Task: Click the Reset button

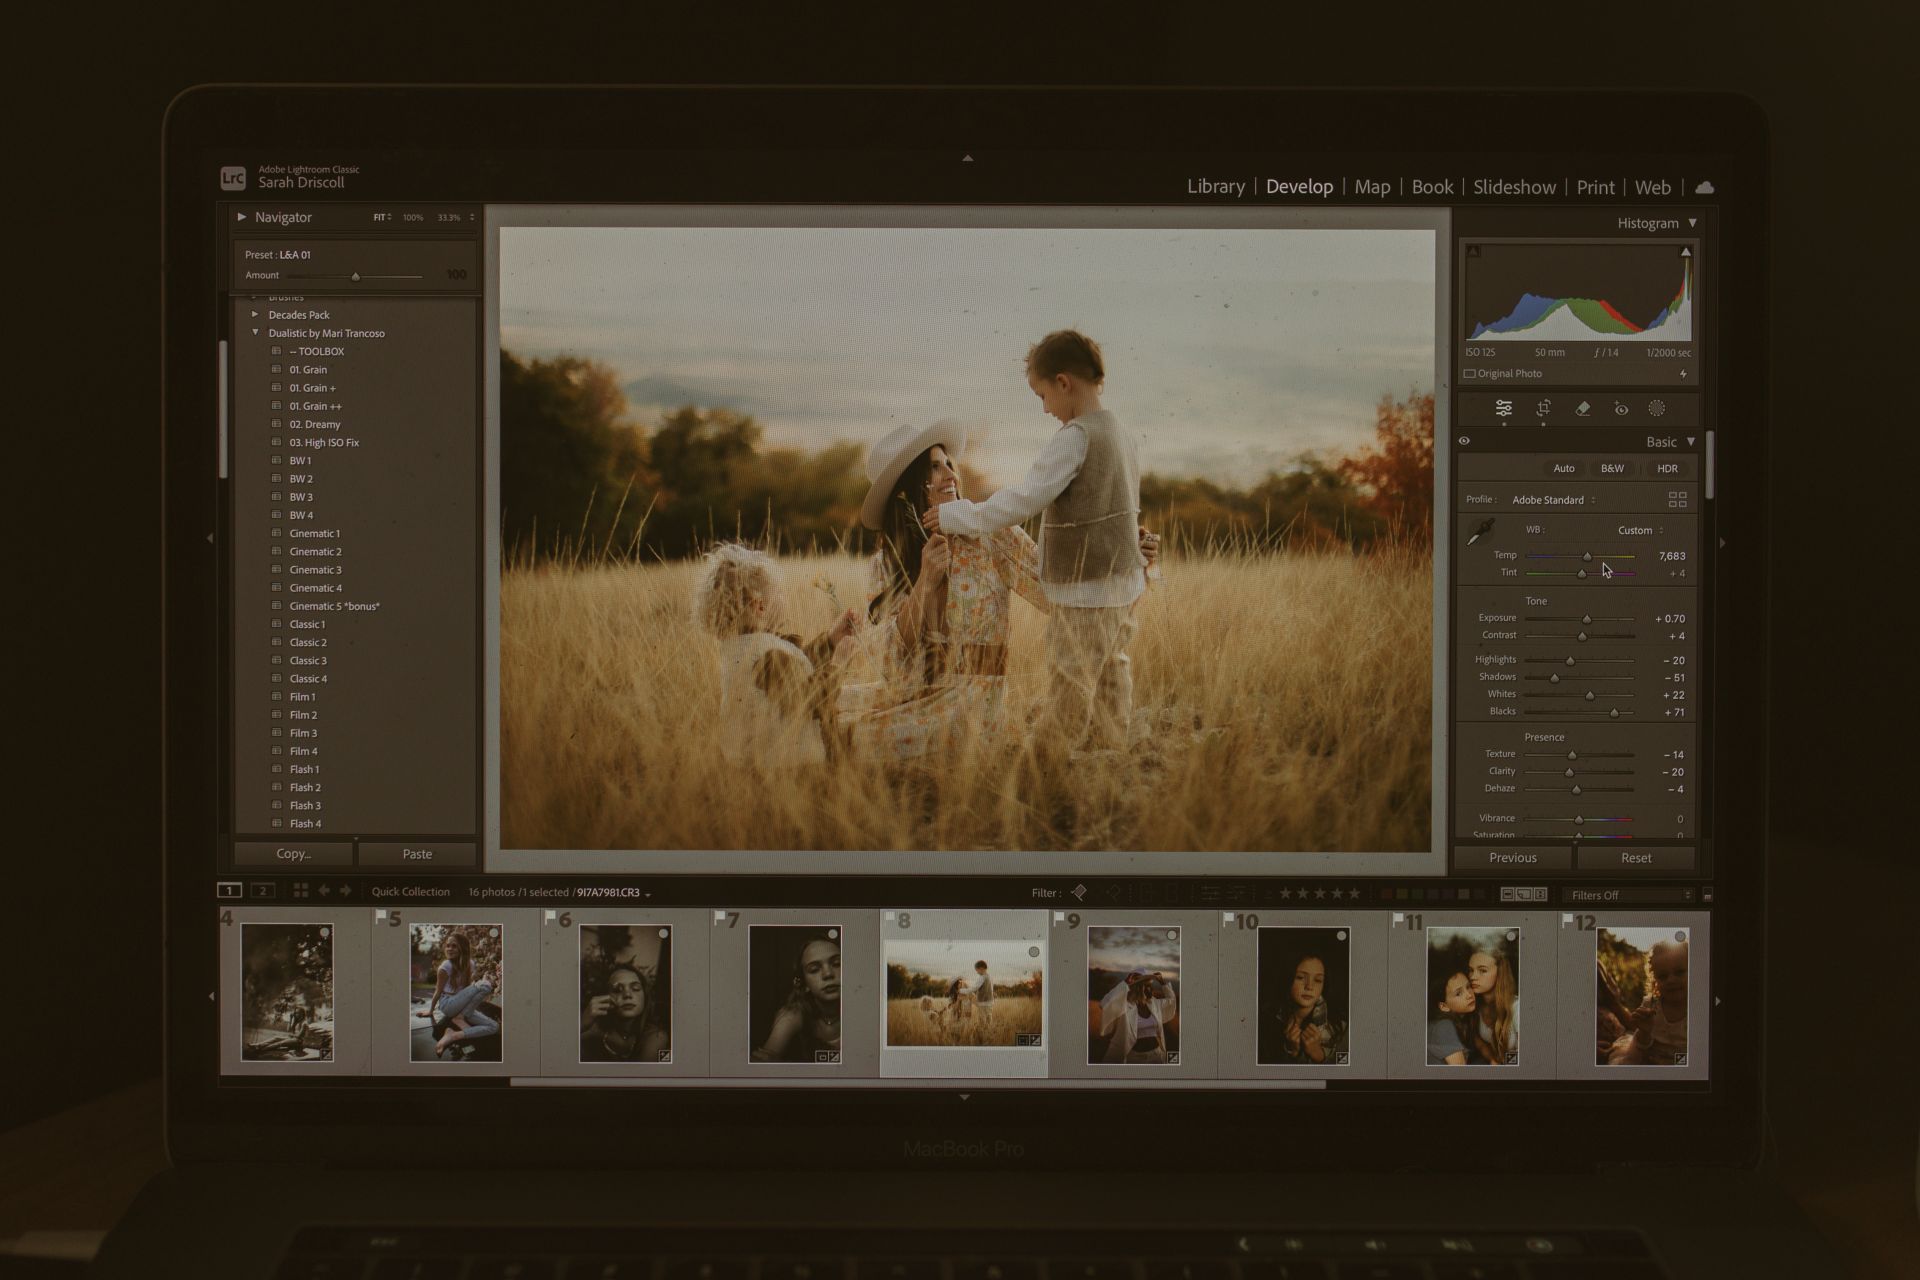Action: click(1635, 858)
